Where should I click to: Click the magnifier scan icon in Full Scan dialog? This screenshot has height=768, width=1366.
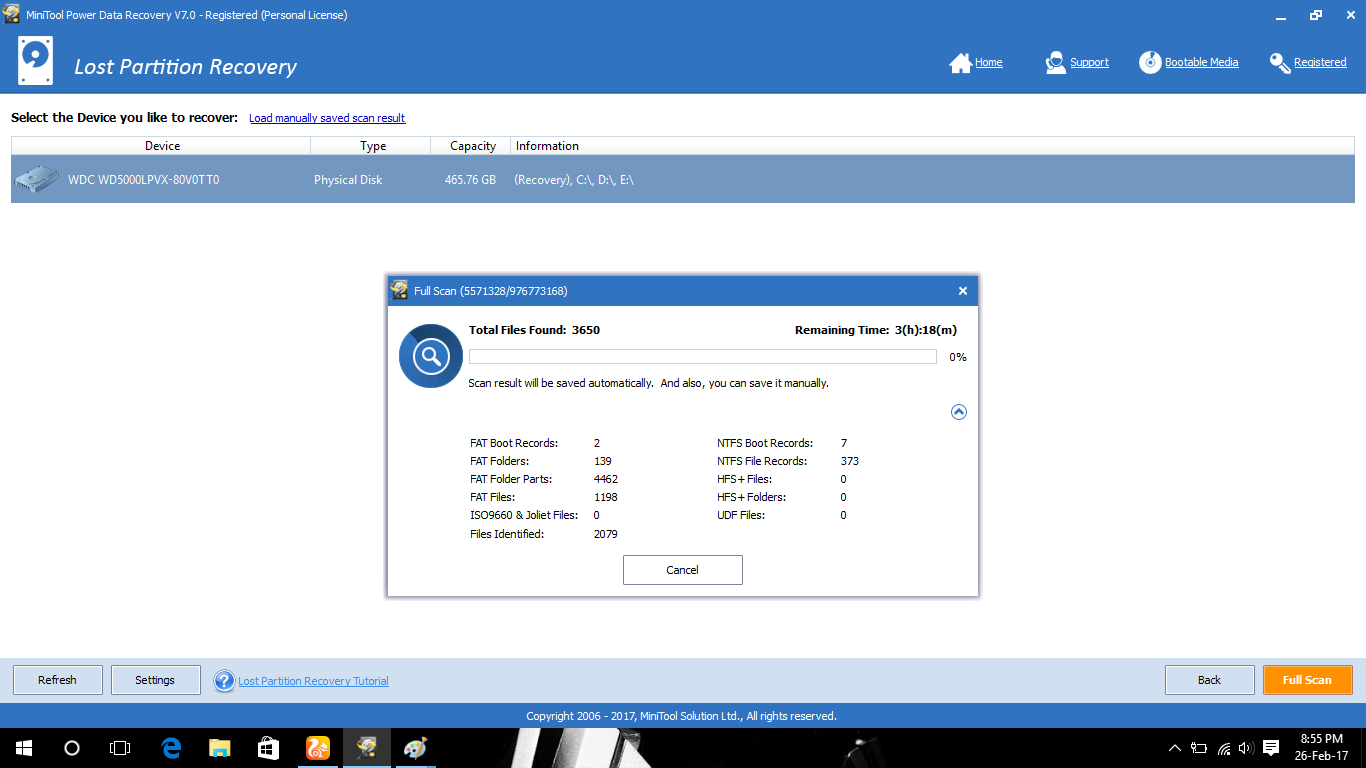[x=431, y=355]
